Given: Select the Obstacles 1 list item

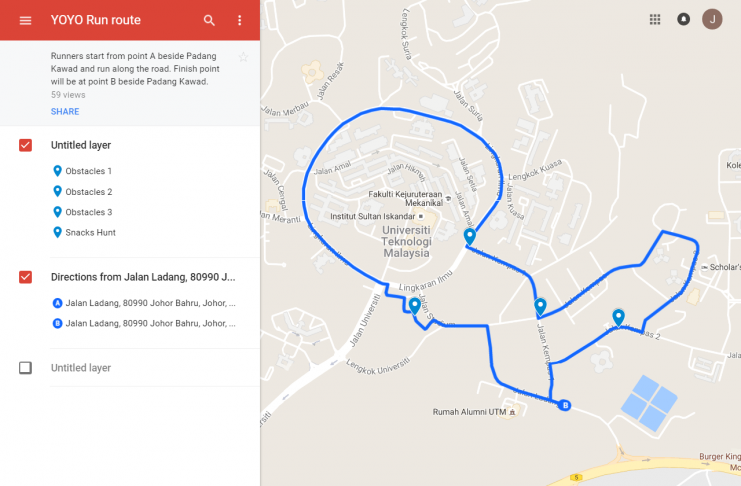Looking at the screenshot, I should [82, 171].
